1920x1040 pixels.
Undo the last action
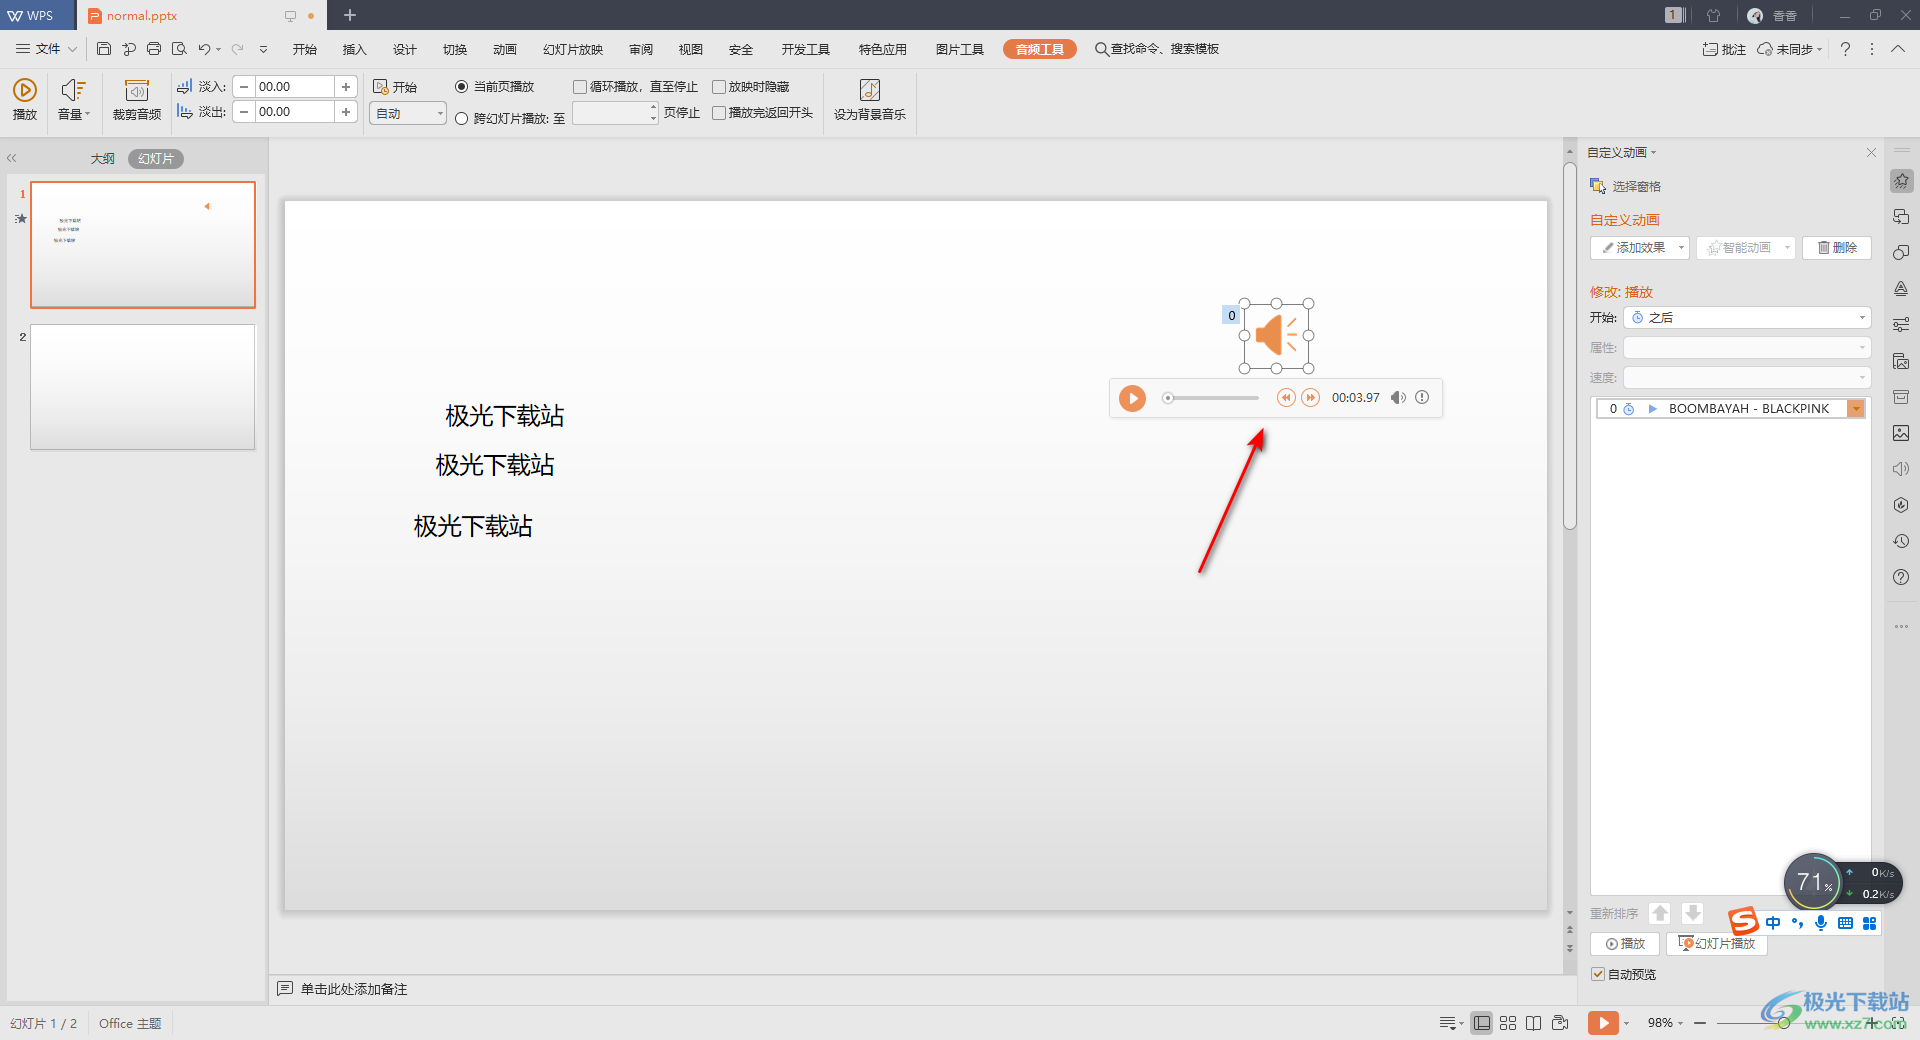click(x=204, y=49)
